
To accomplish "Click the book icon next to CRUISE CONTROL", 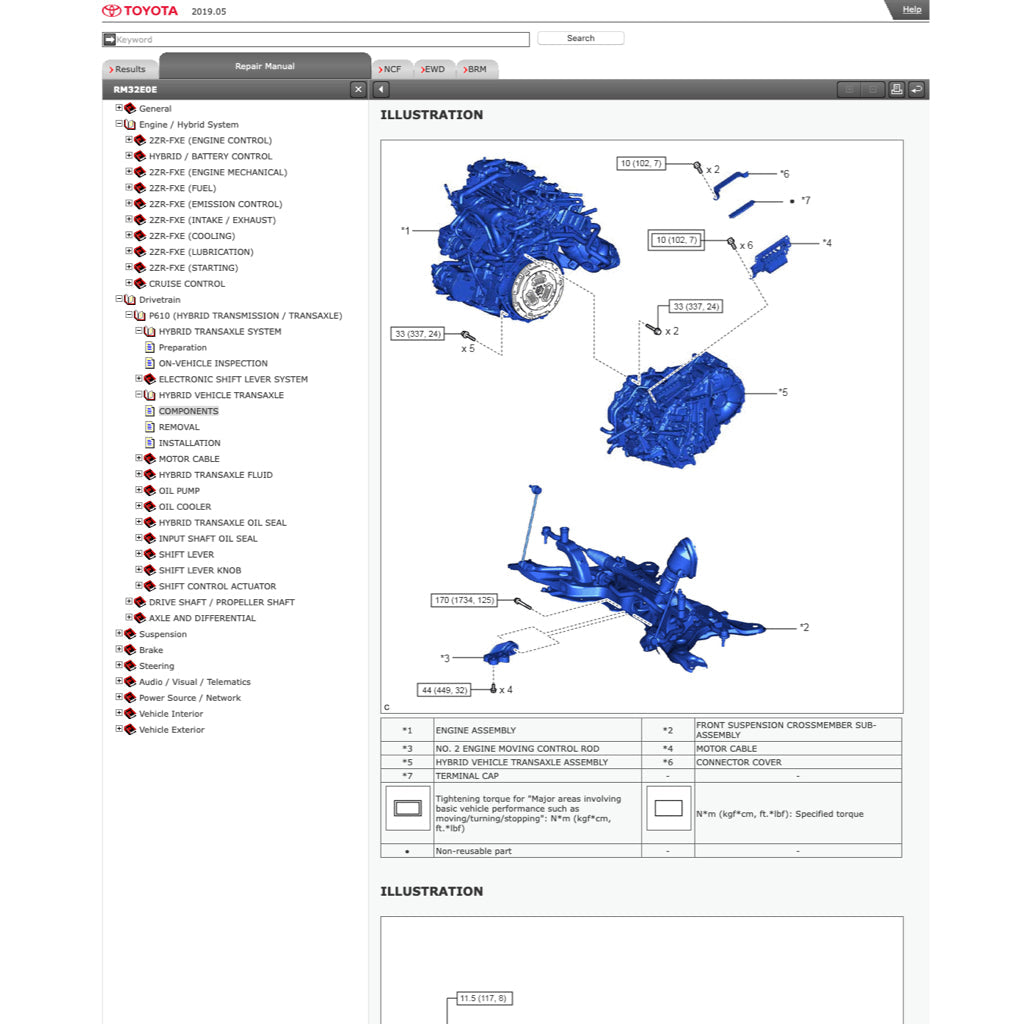I will (x=140, y=284).
